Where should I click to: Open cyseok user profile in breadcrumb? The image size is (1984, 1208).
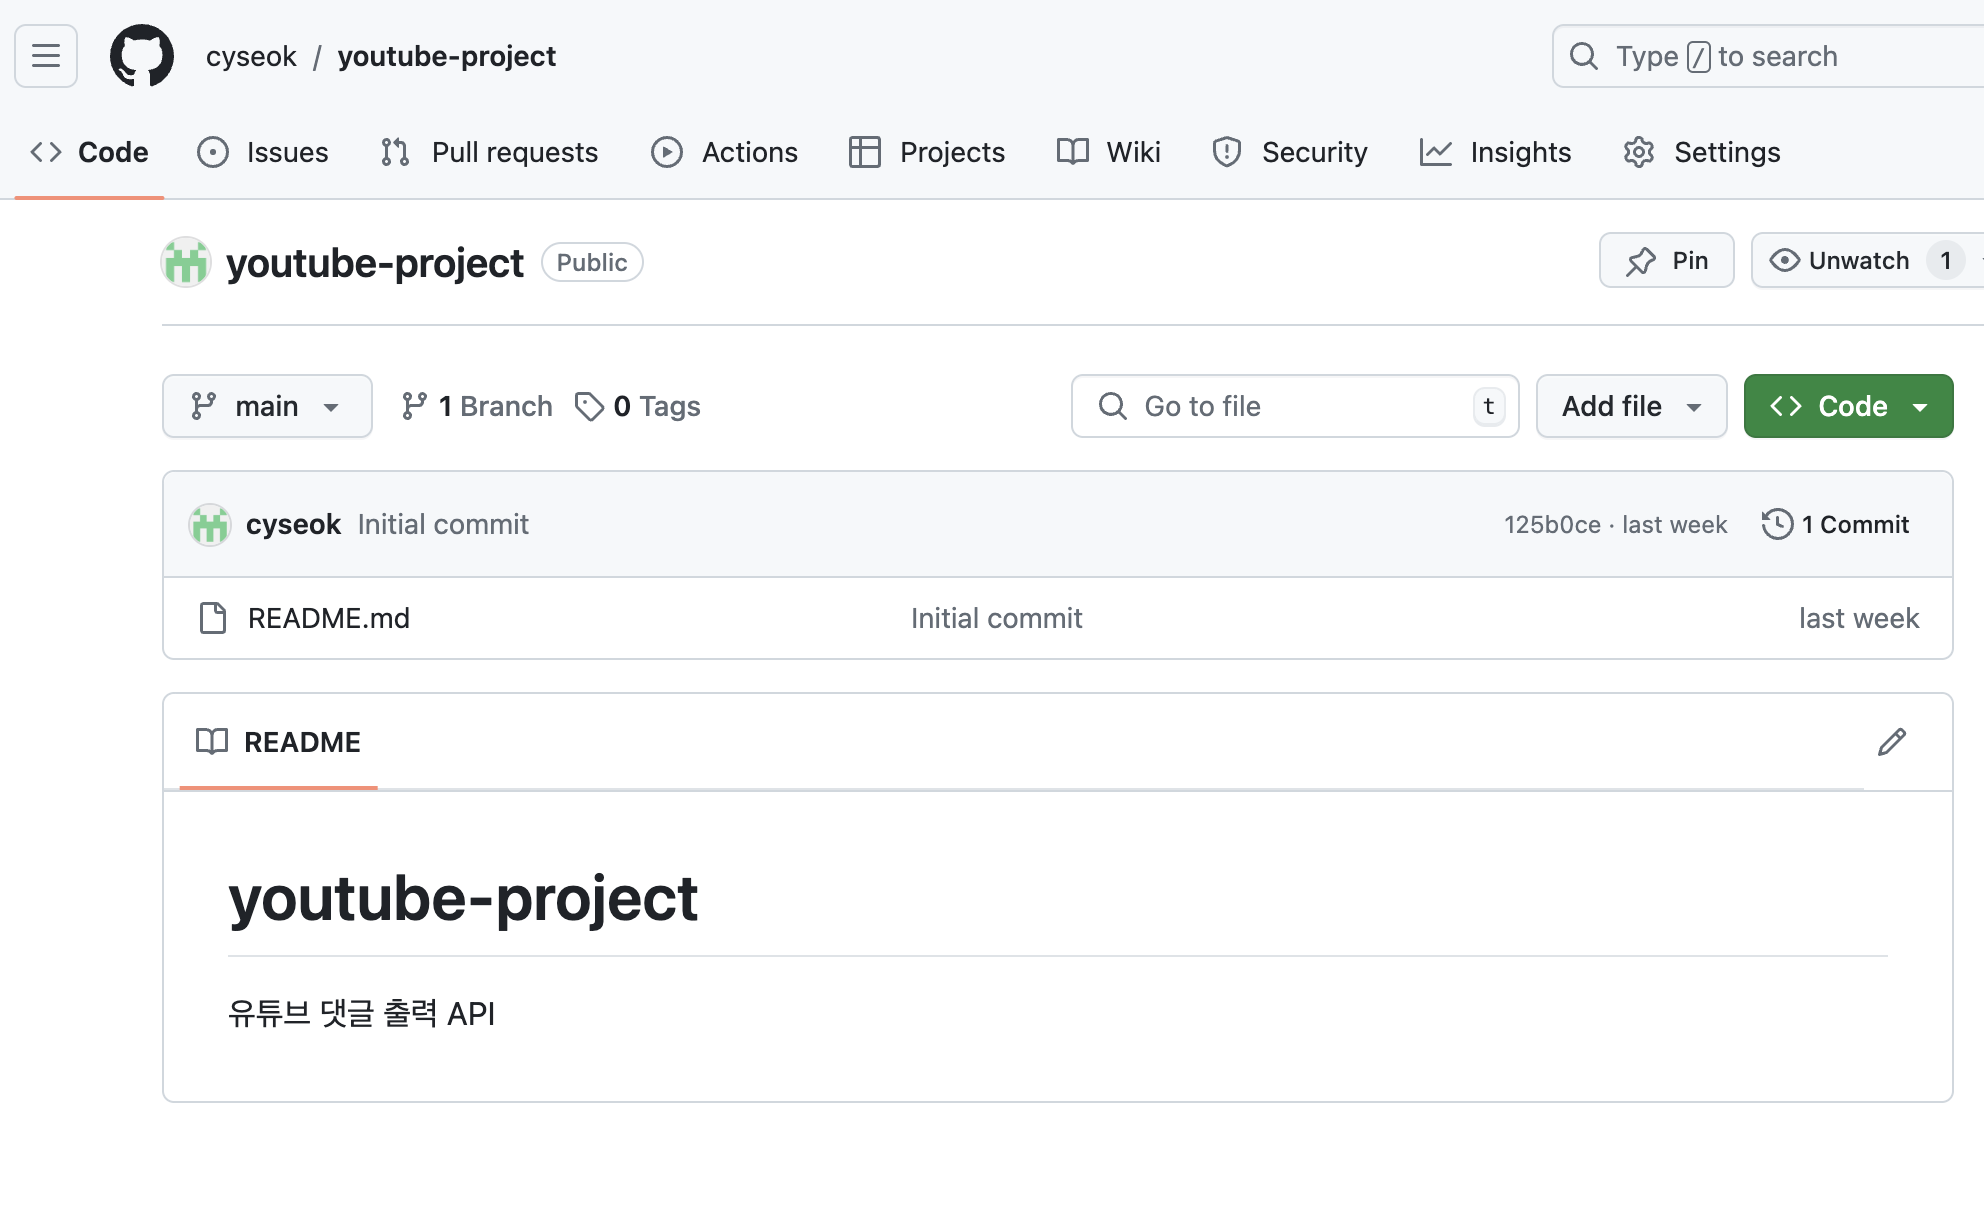[251, 56]
